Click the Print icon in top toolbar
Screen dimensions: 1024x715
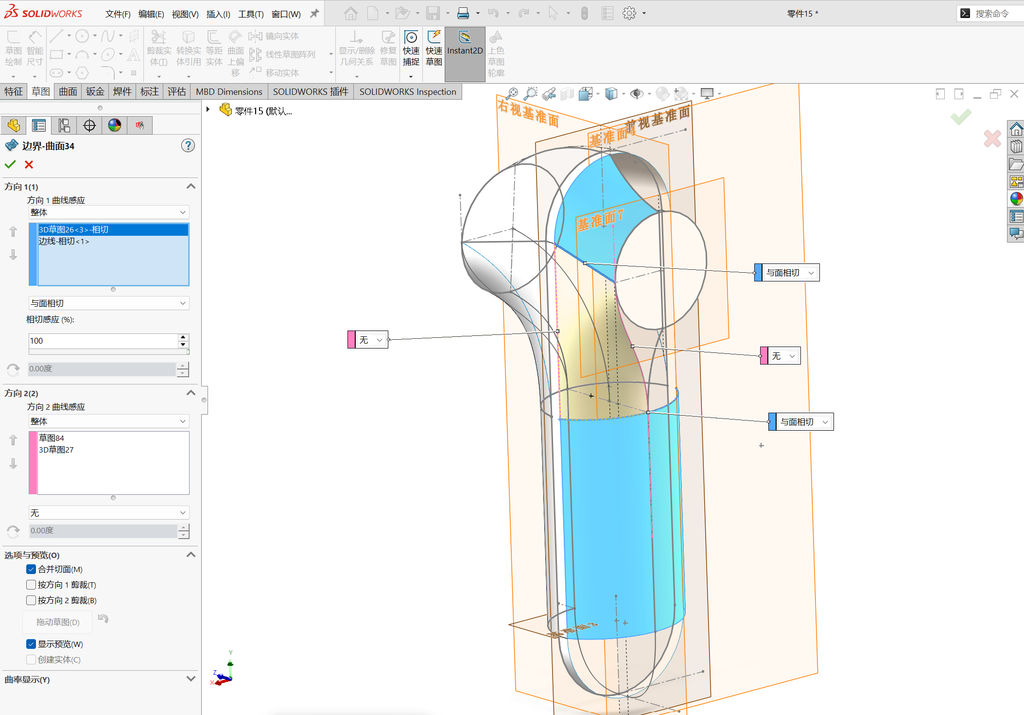click(463, 13)
